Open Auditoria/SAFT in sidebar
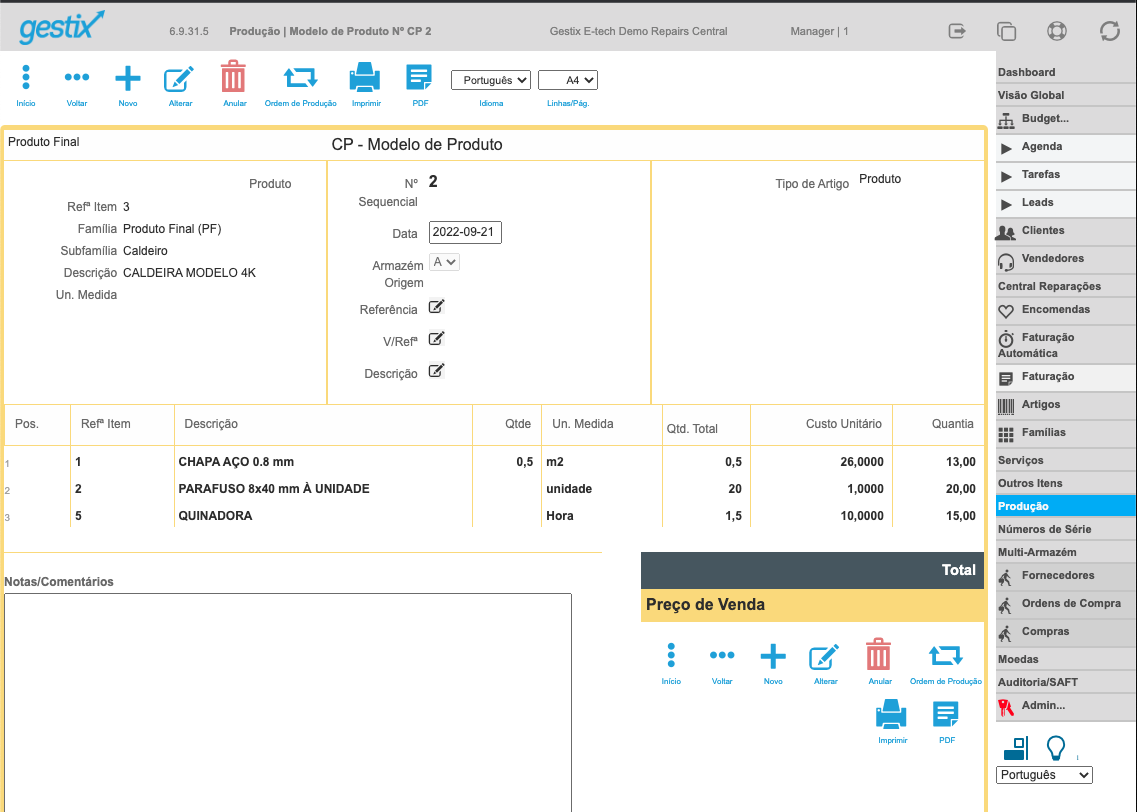This screenshot has height=812, width=1137. (x=1065, y=682)
